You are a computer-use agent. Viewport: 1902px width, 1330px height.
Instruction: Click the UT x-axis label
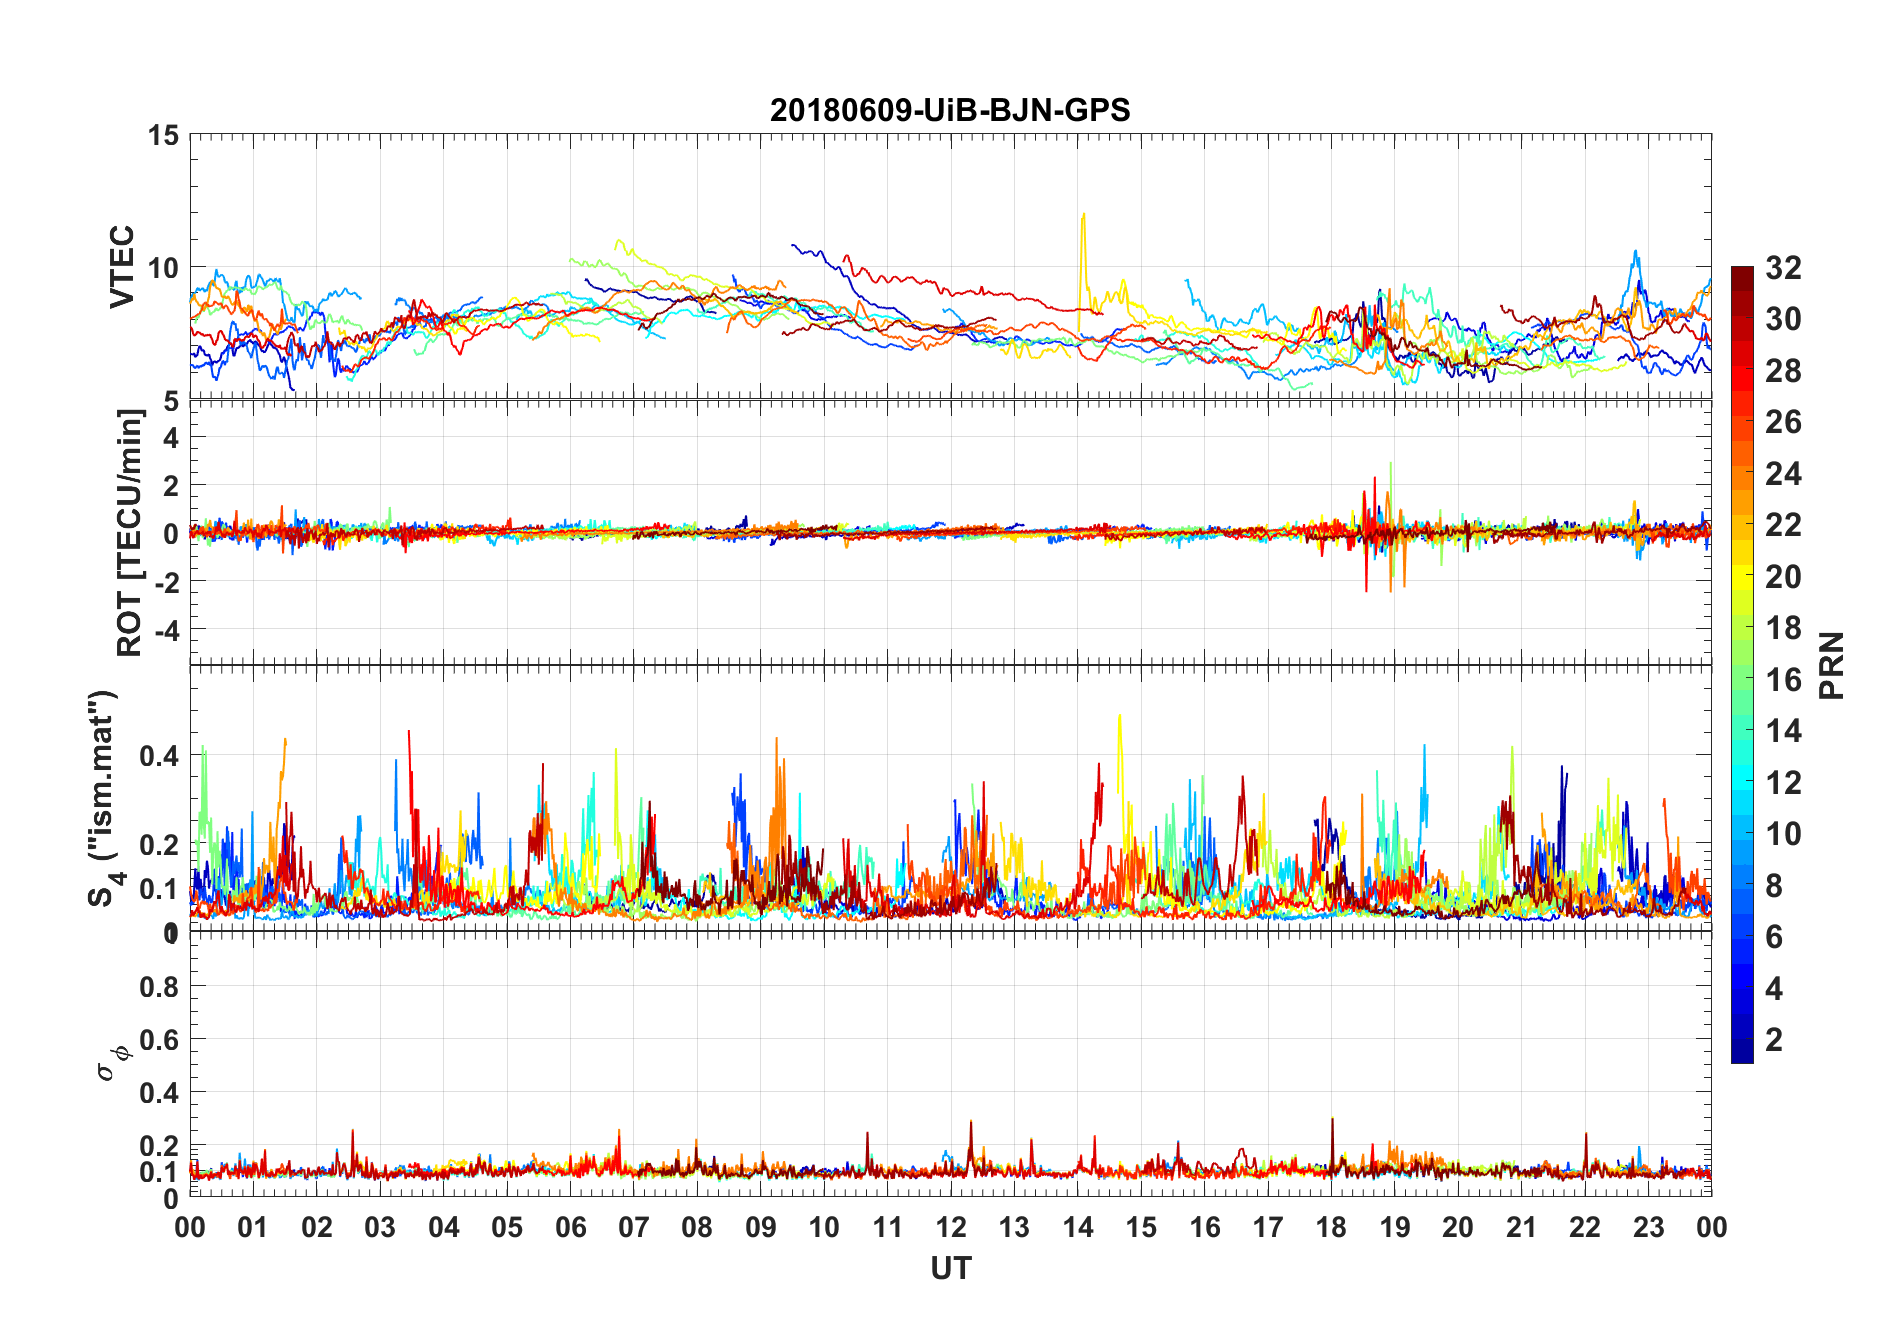point(950,1268)
